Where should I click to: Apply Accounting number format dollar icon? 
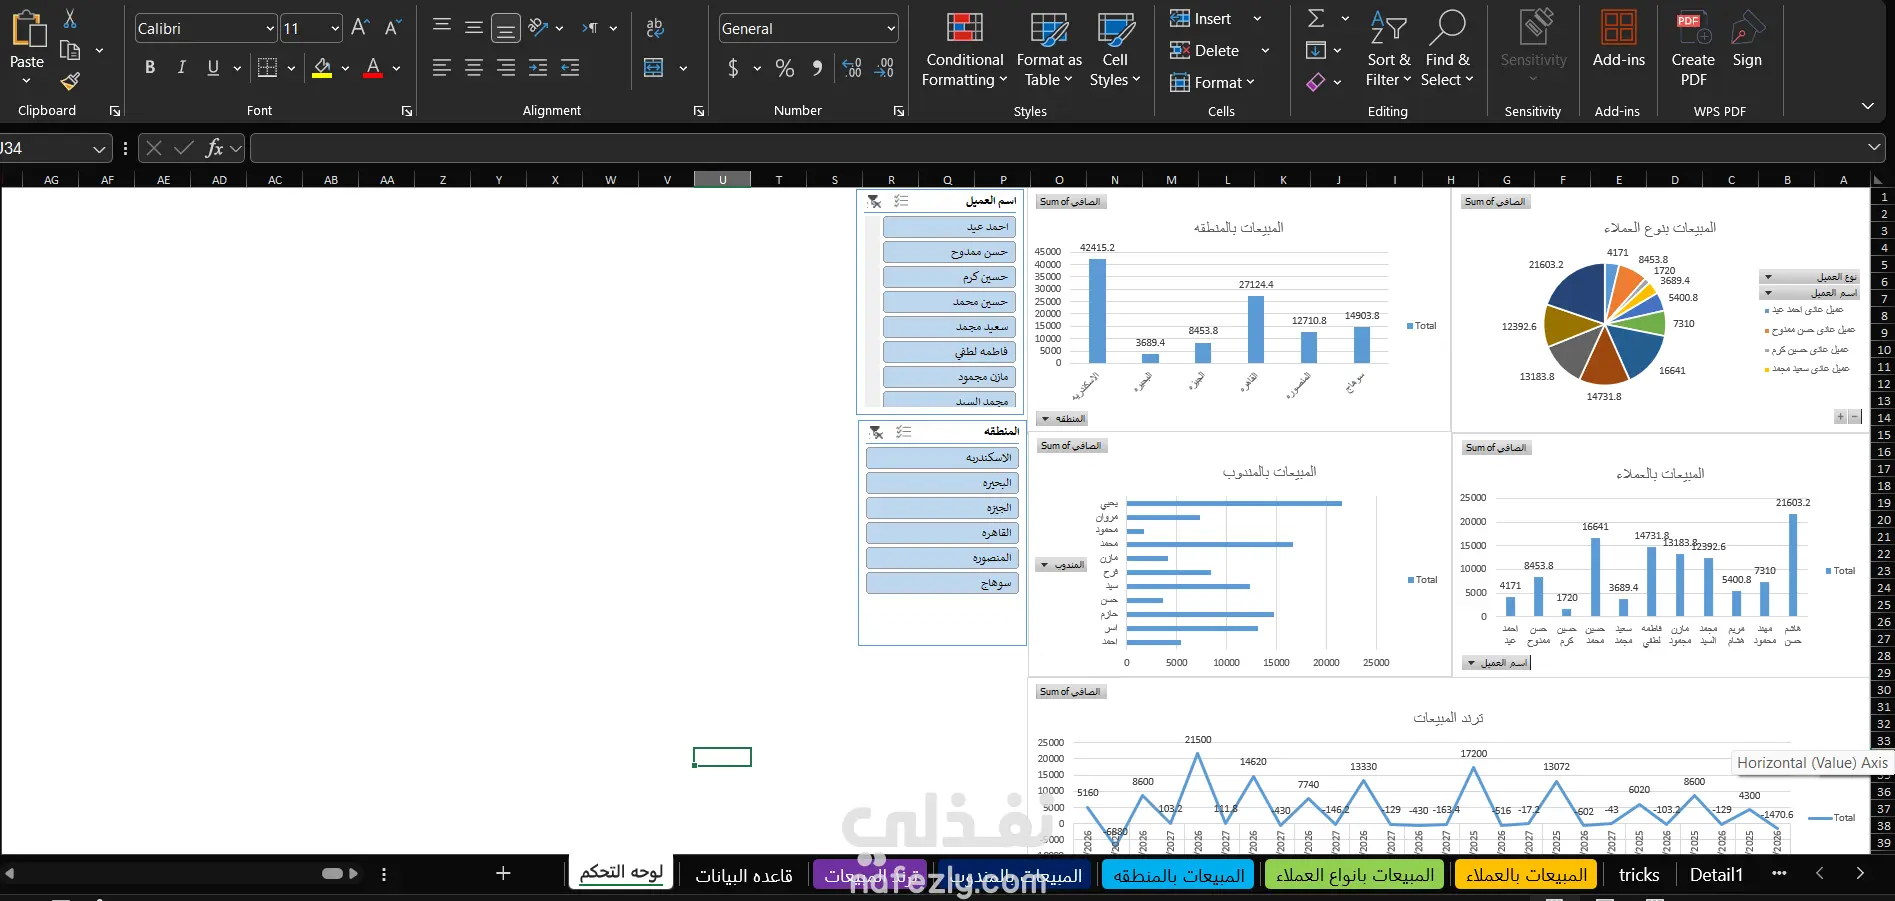coord(733,67)
